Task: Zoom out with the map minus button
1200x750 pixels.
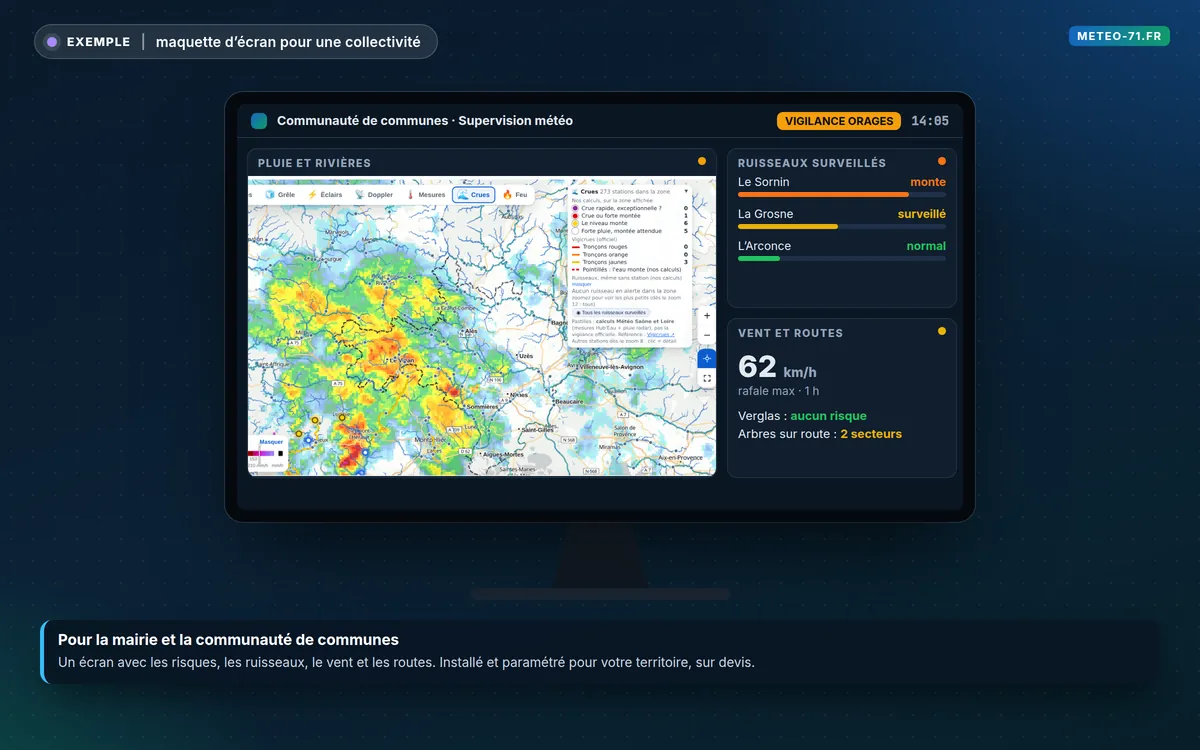Action: [707, 335]
